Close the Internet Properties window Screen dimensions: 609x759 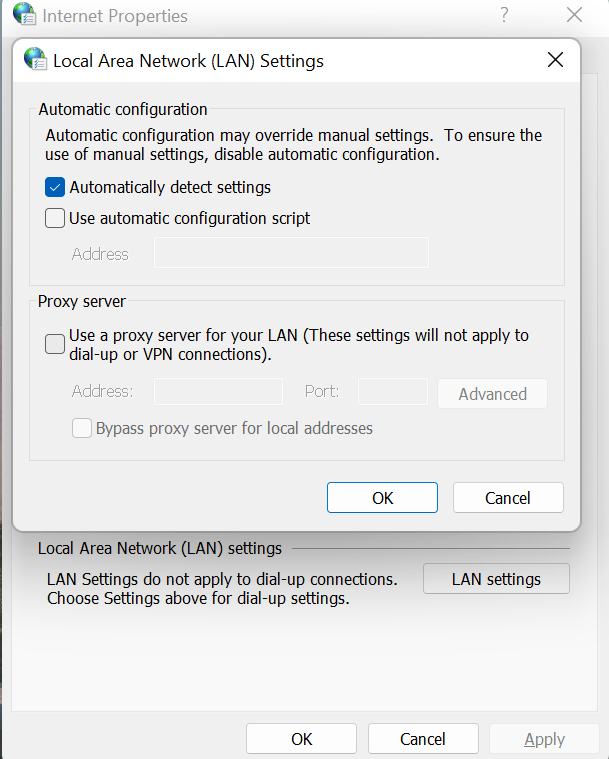[x=574, y=15]
